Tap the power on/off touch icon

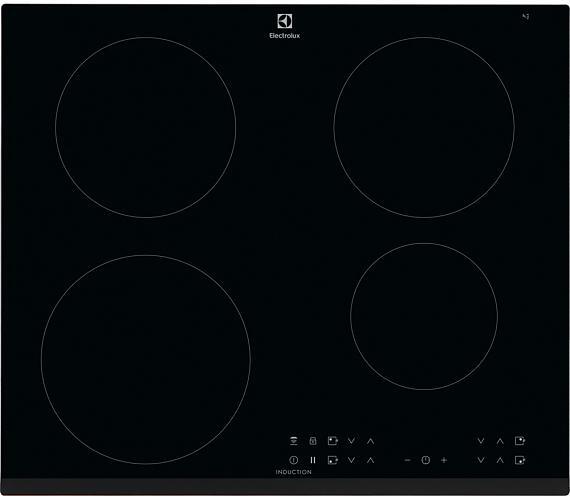[294, 460]
